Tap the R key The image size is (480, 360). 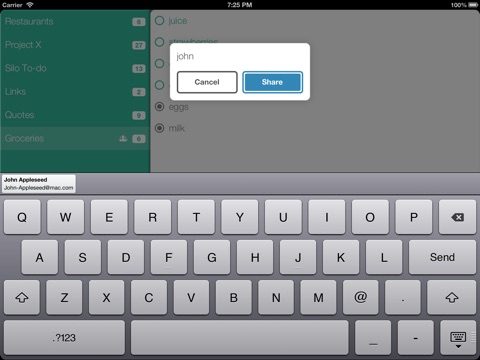point(153,217)
